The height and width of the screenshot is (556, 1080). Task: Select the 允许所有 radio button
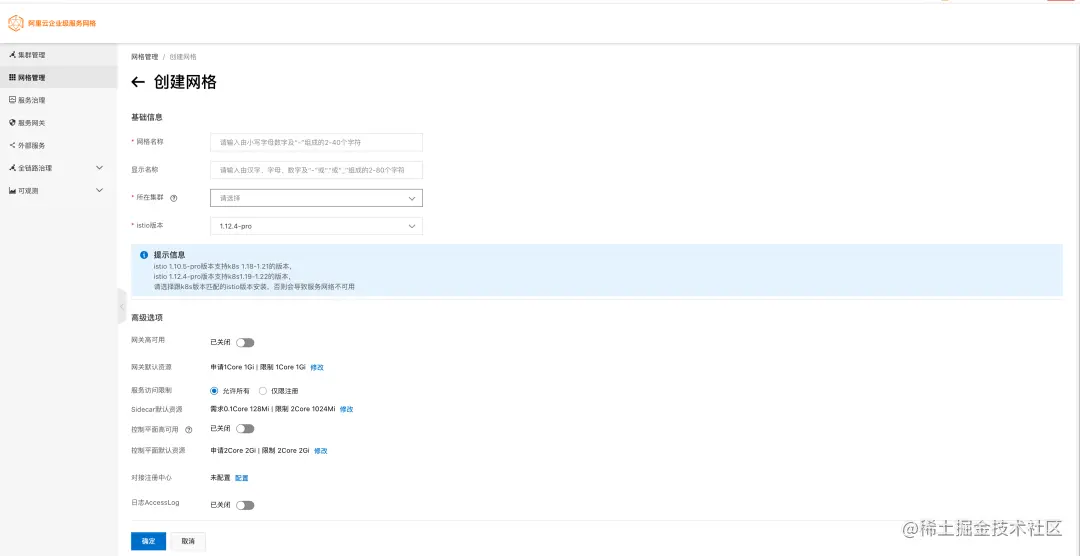[x=214, y=391]
